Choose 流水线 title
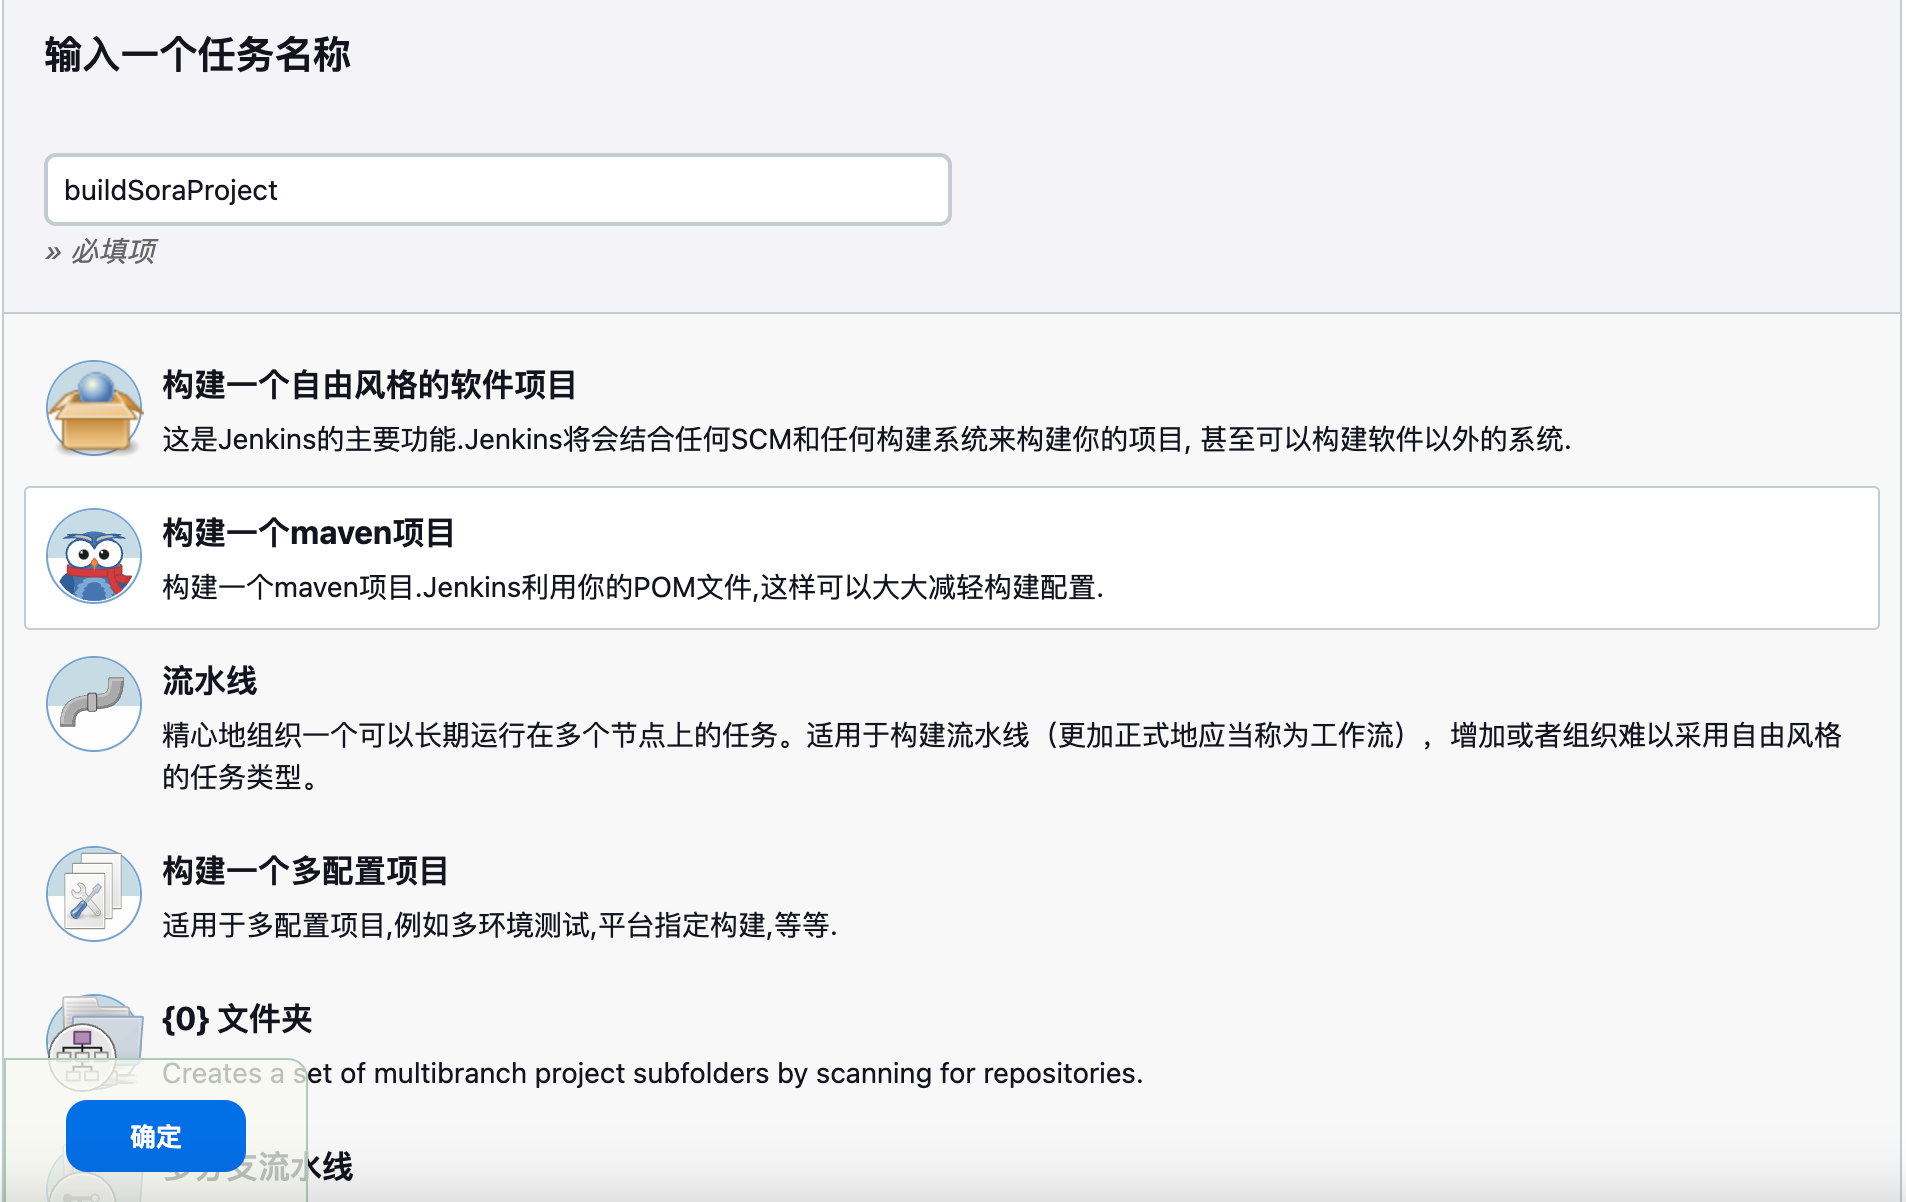Viewport: 1906px width, 1202px height. pos(209,681)
